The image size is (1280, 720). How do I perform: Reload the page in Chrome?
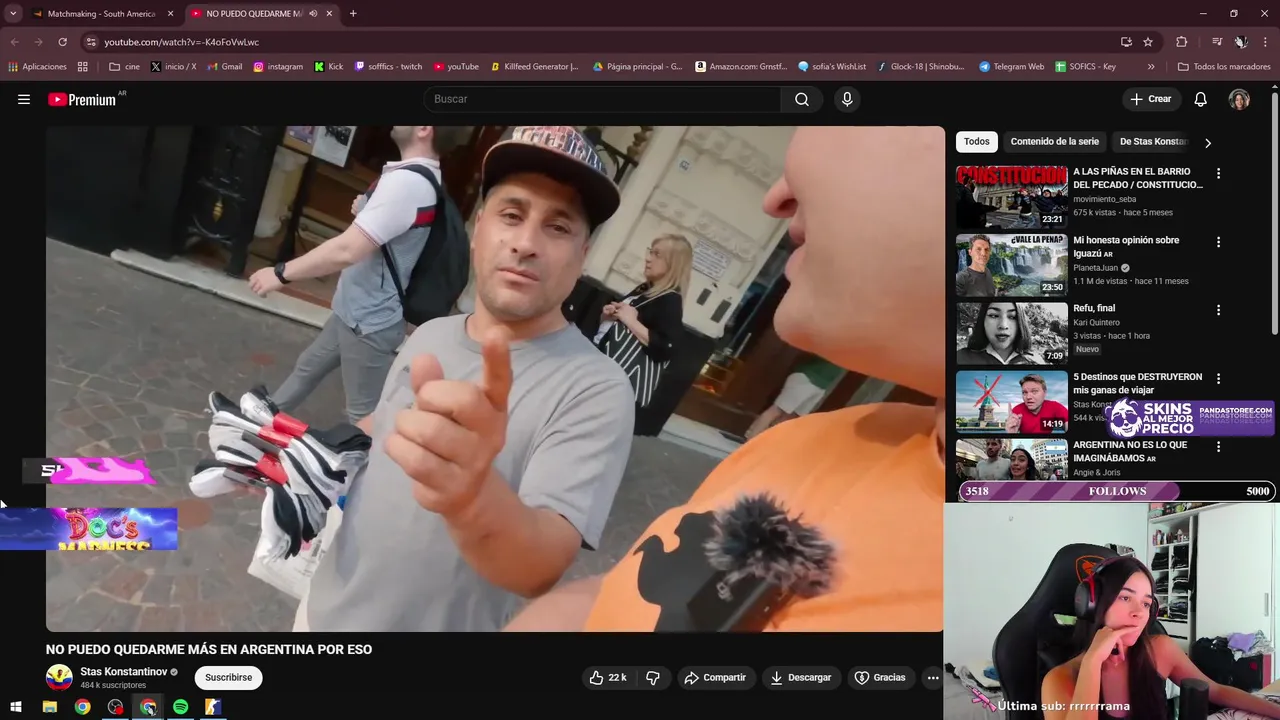62,42
